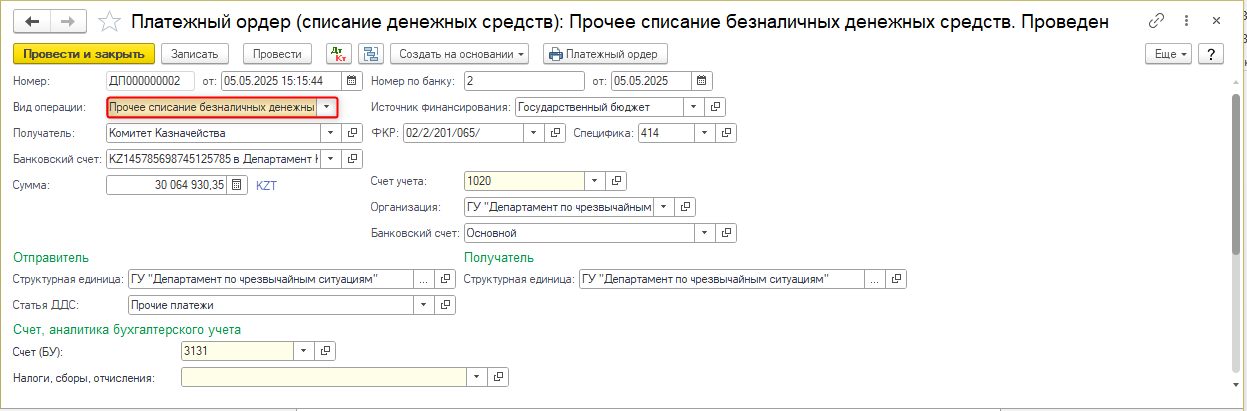Click the Дт/Кт postings icon
This screenshot has height=411, width=1247.
339,54
